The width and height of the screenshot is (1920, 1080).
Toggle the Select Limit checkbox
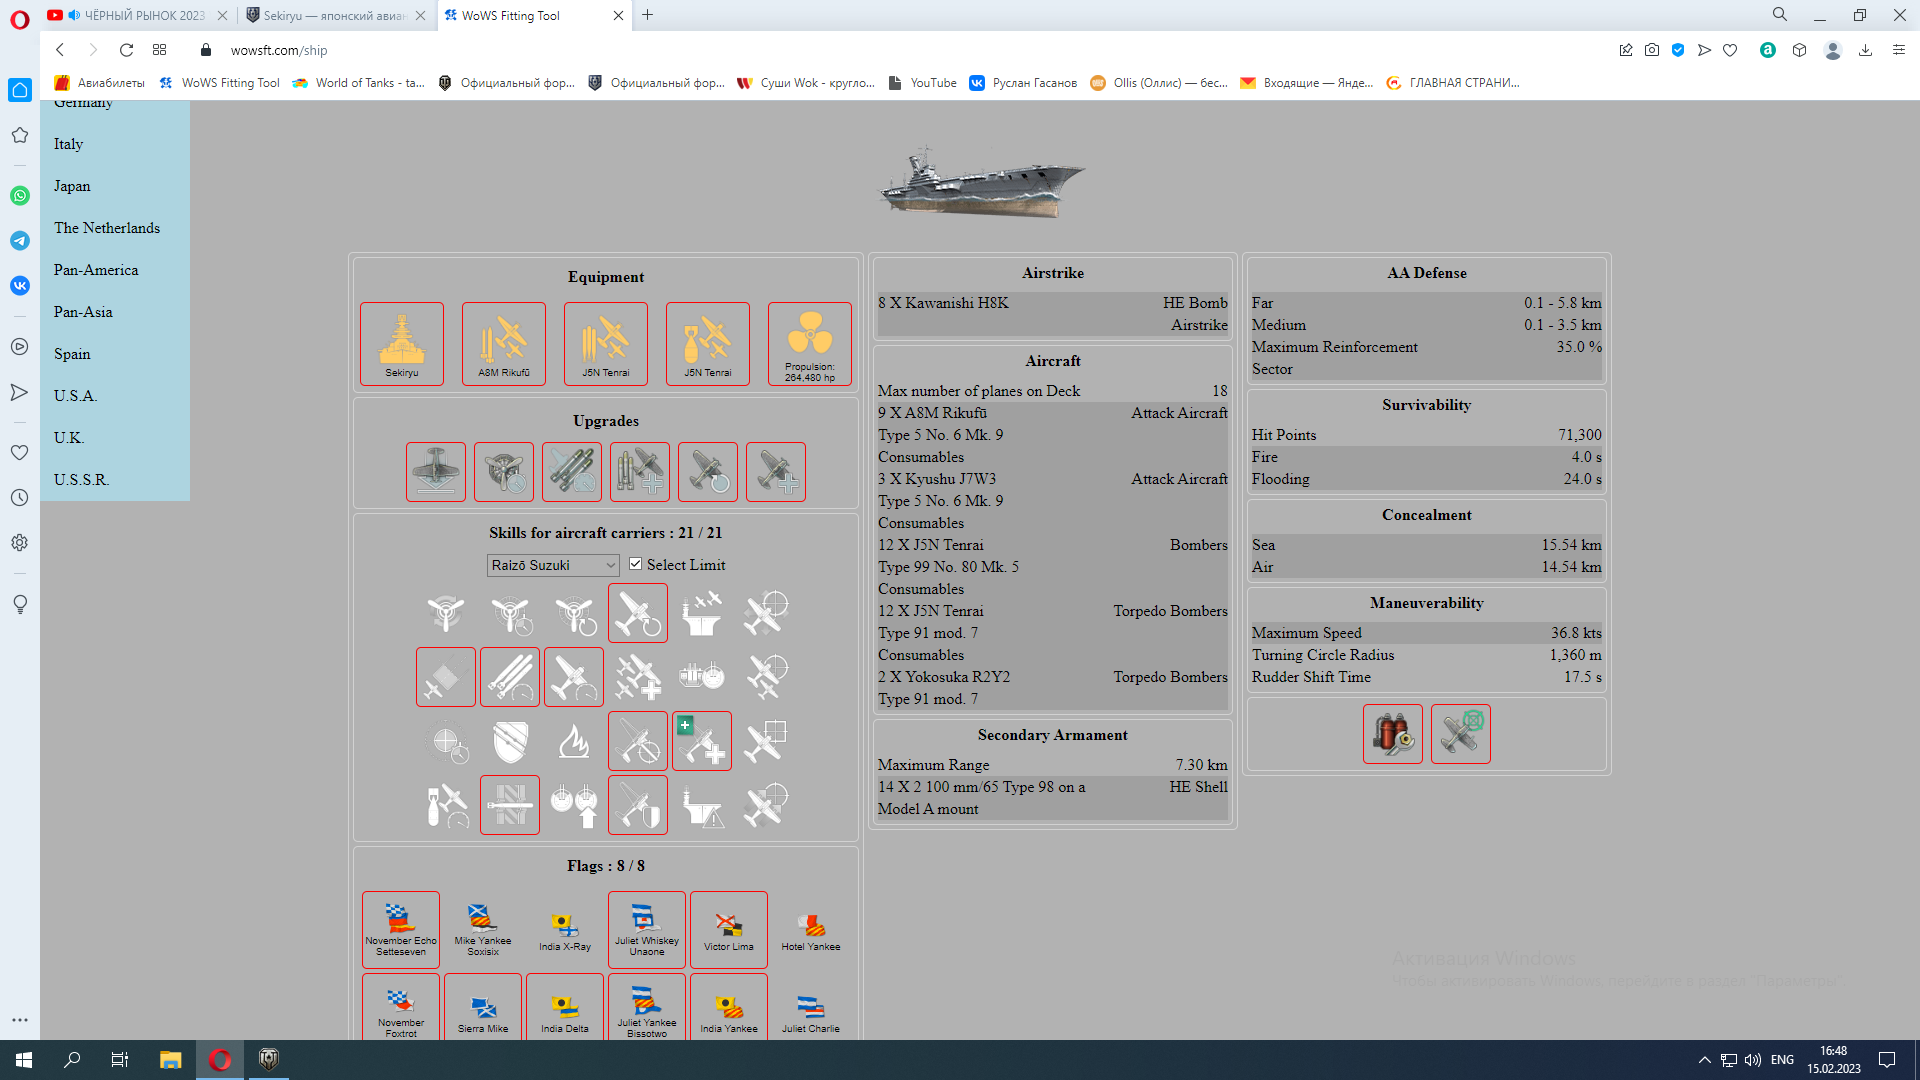click(635, 564)
